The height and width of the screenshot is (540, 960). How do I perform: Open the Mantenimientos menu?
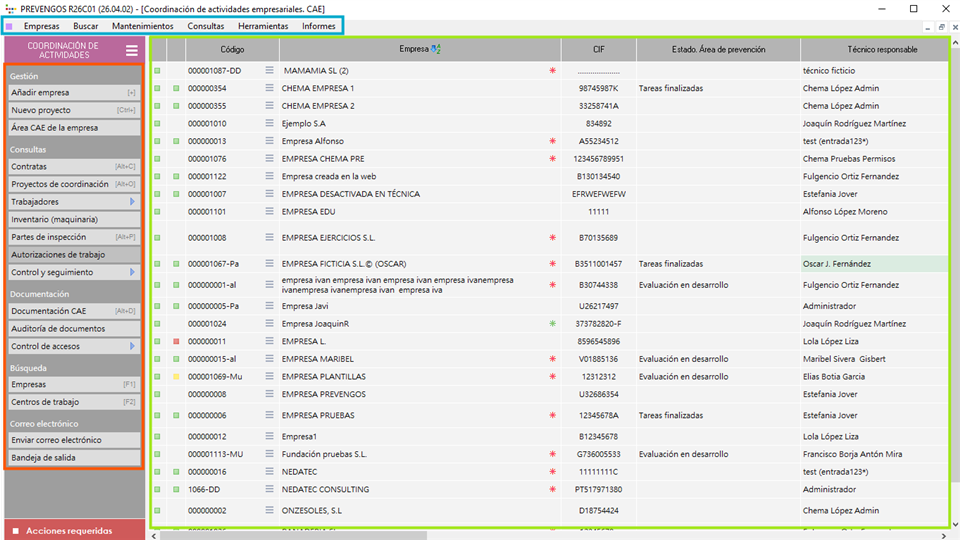coord(142,26)
